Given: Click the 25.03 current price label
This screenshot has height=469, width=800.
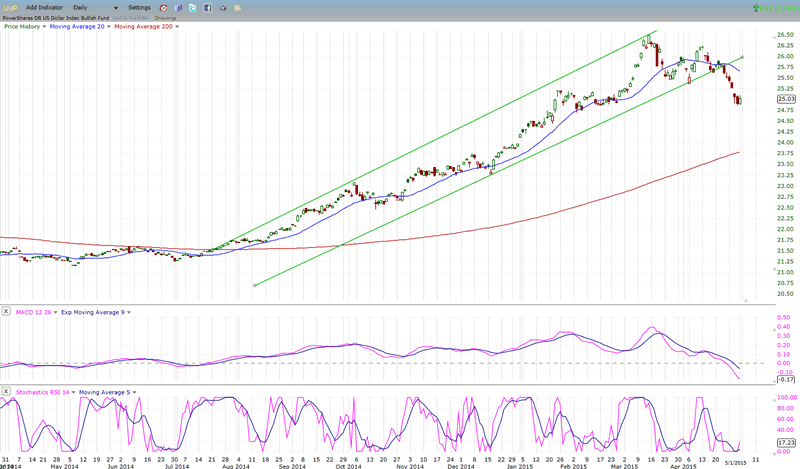Looking at the screenshot, I should (784, 99).
